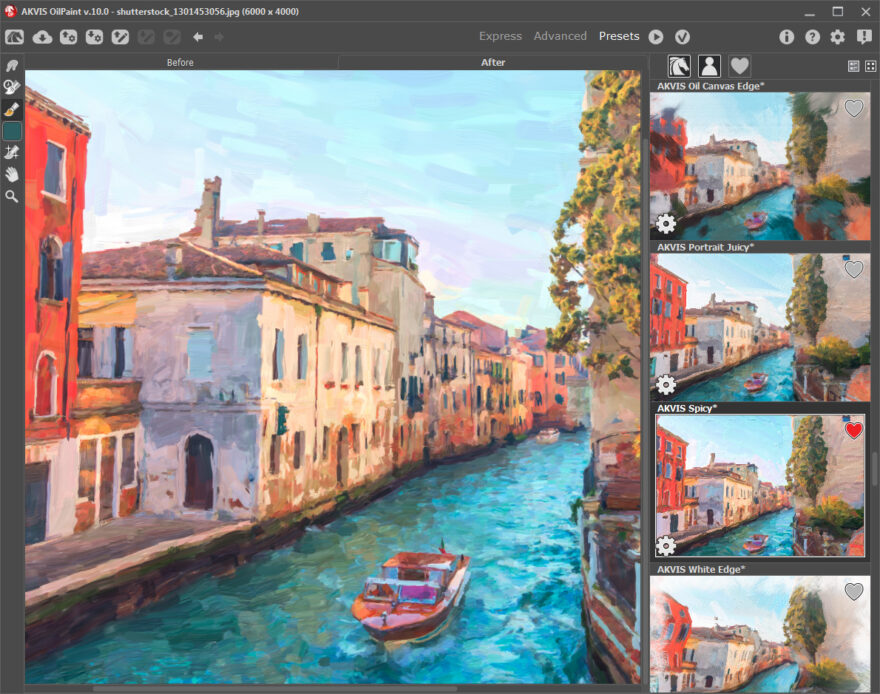
Task: Show user presets category
Action: [x=709, y=66]
